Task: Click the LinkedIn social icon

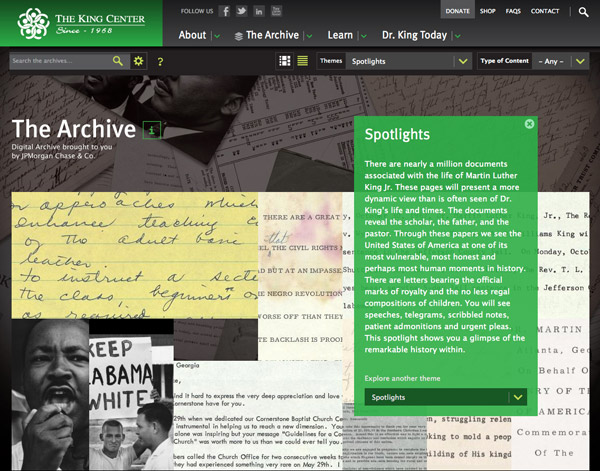Action: pos(259,11)
